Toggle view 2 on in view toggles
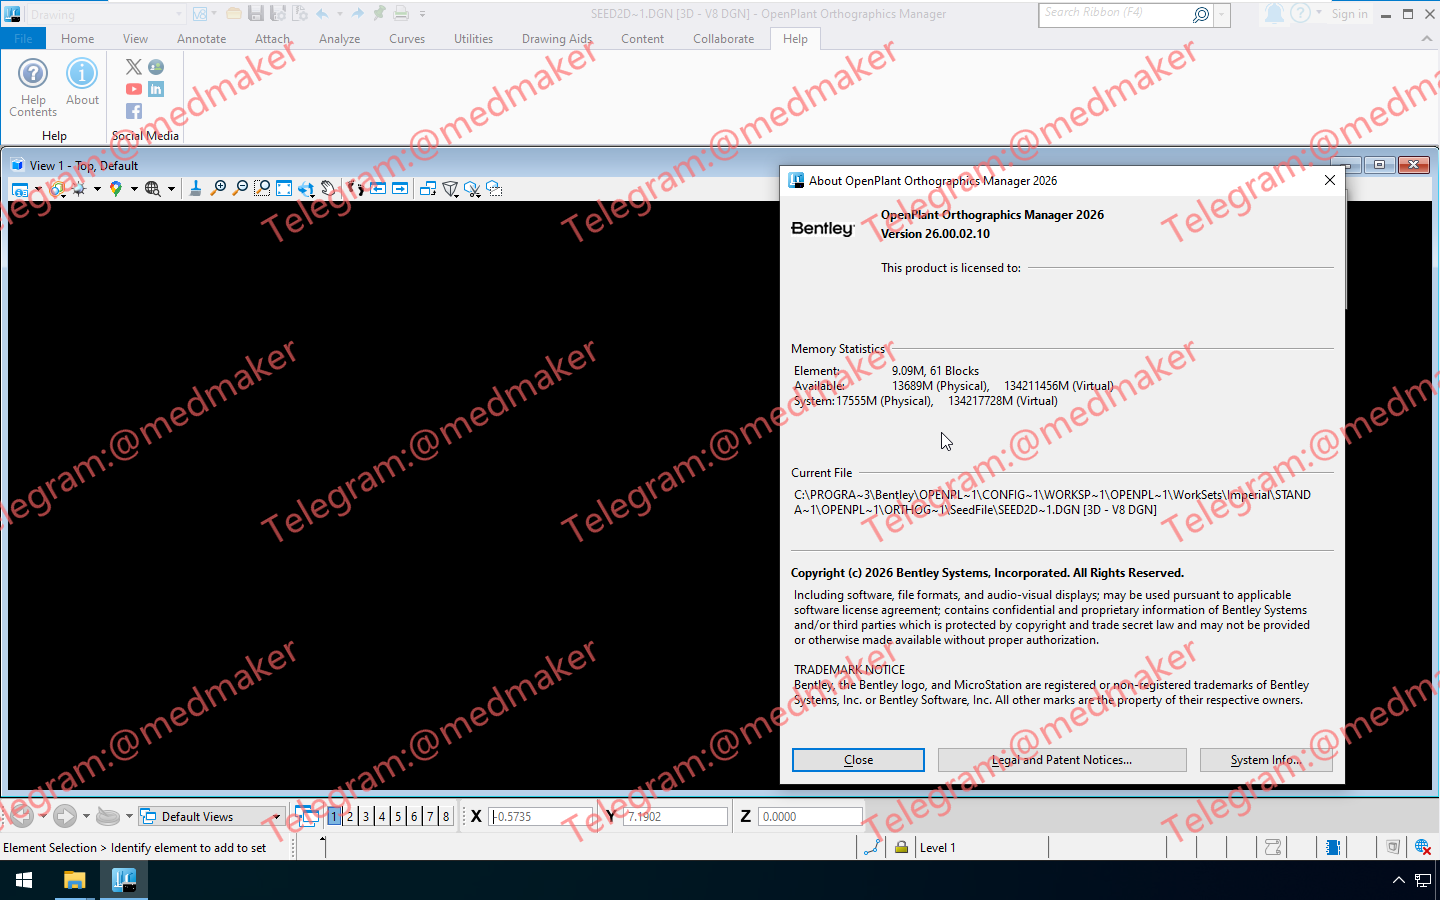The image size is (1440, 900). tap(350, 816)
